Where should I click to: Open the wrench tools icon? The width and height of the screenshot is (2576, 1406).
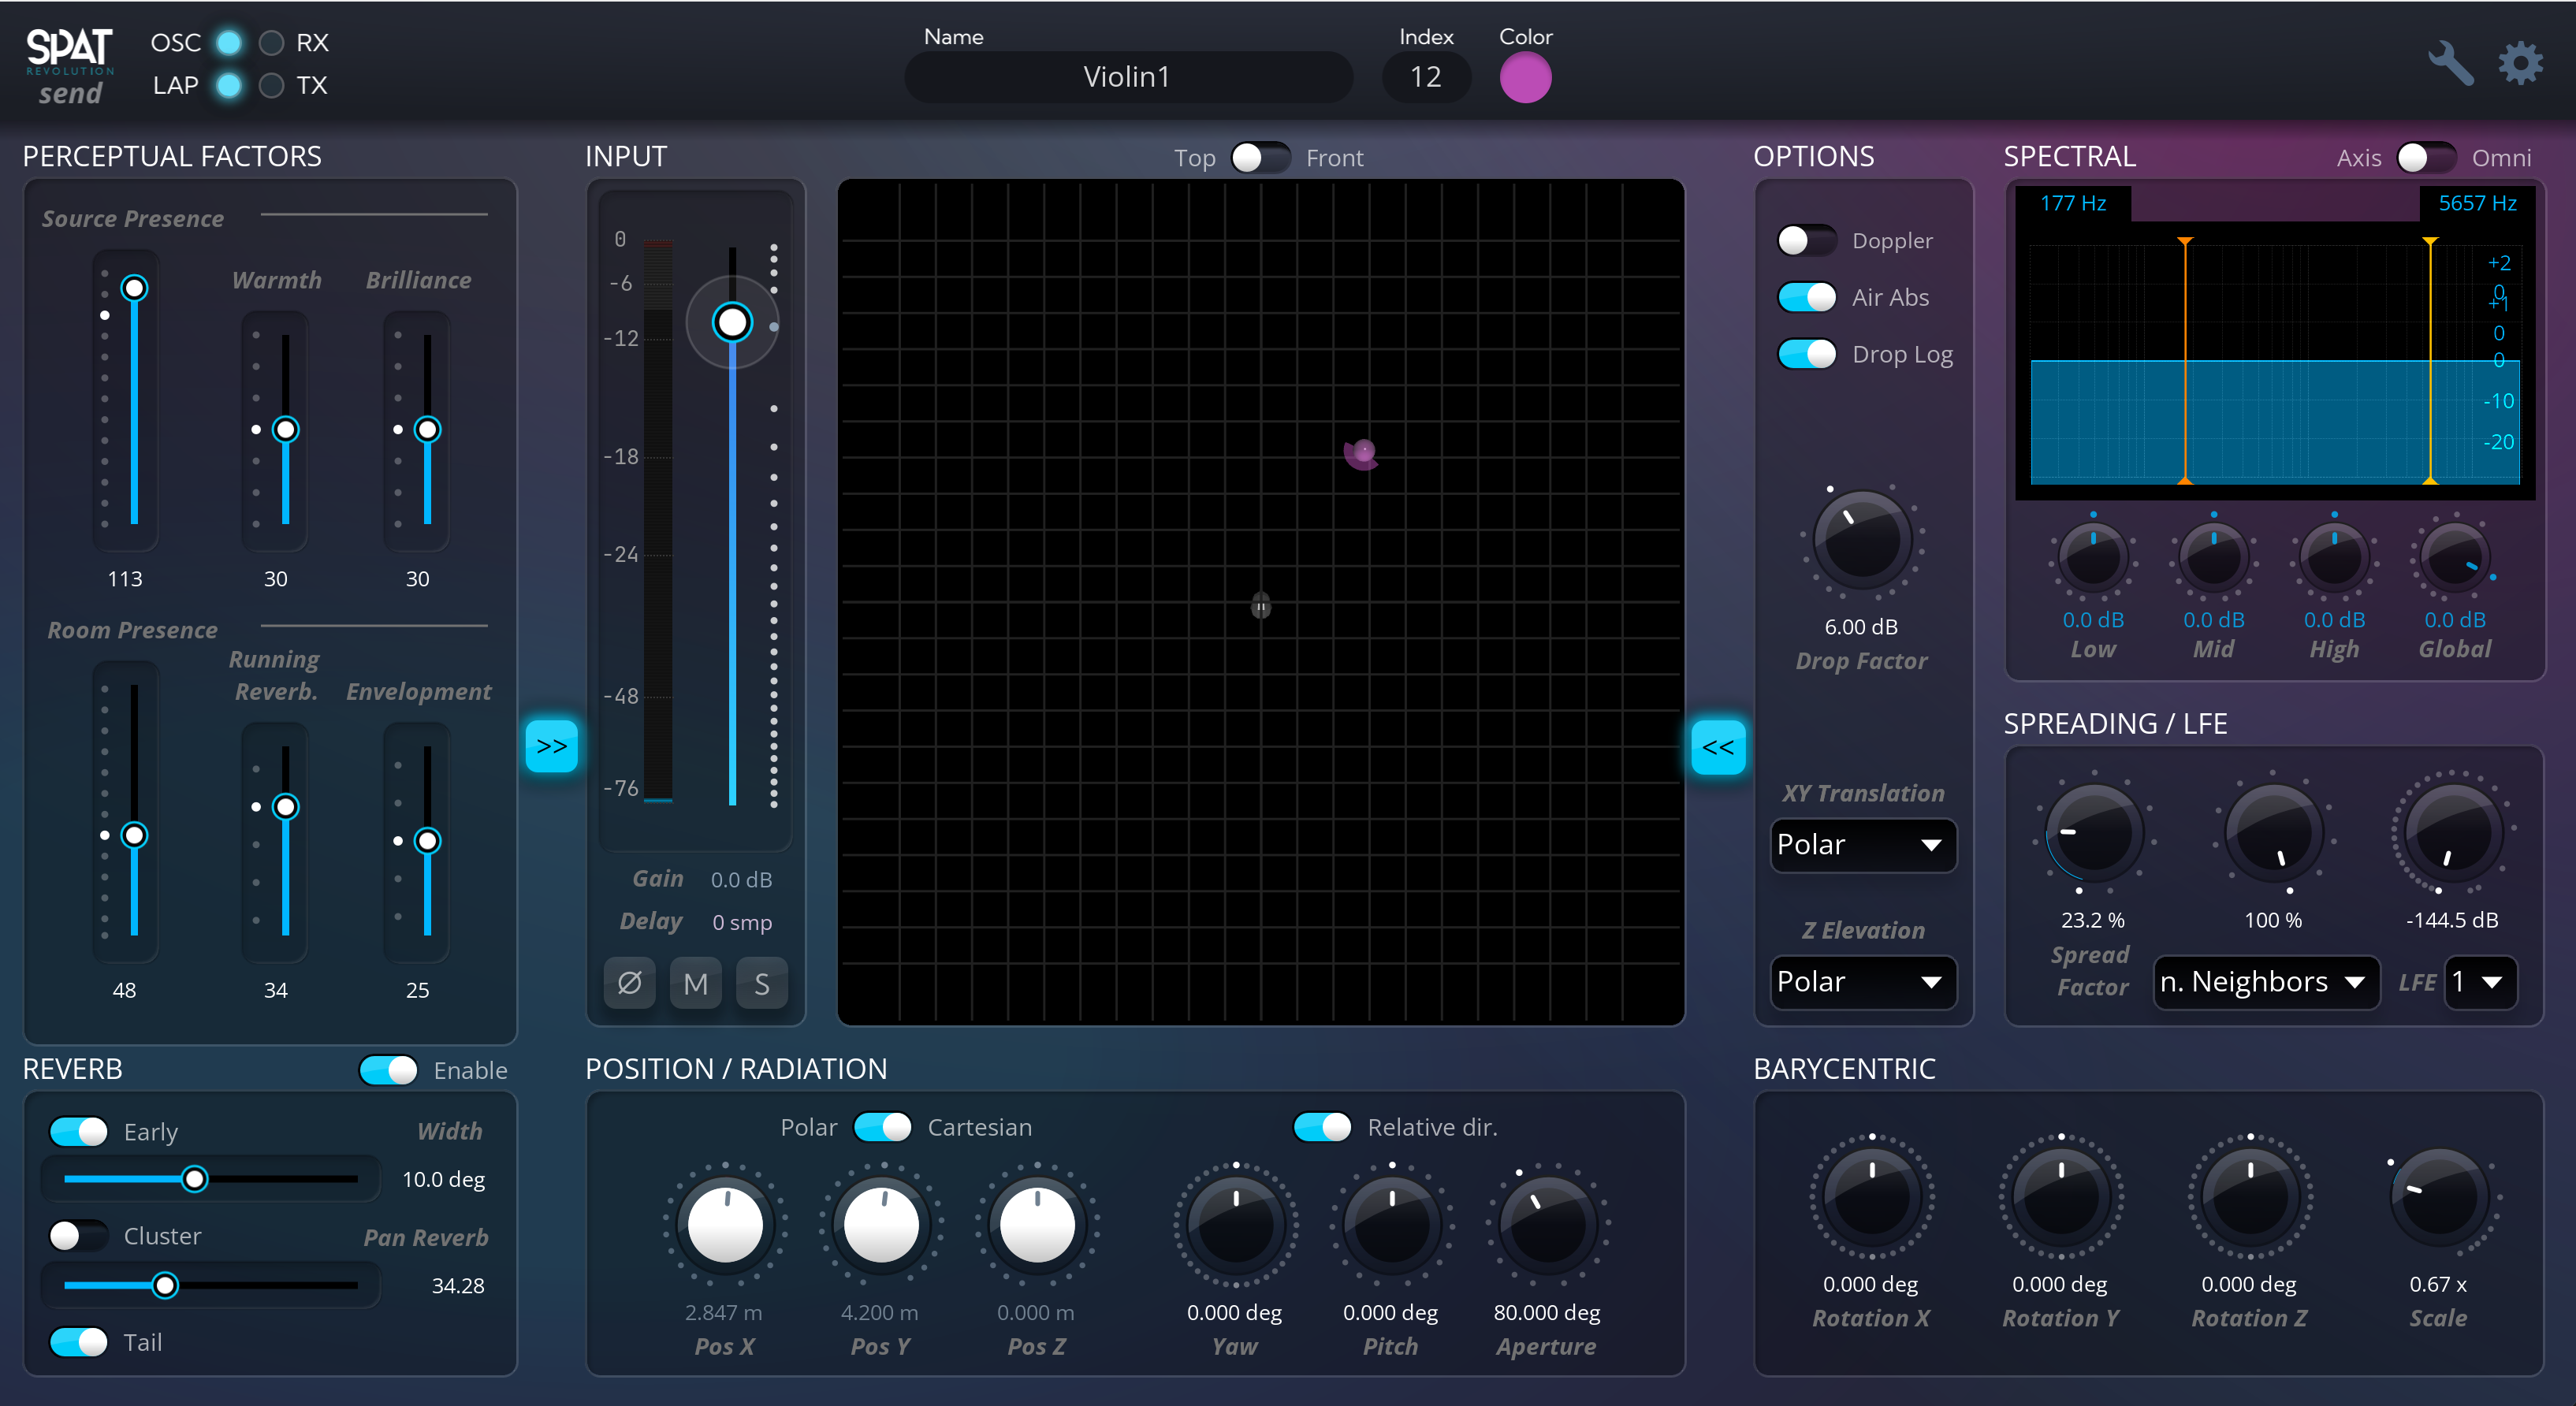pos(2451,64)
